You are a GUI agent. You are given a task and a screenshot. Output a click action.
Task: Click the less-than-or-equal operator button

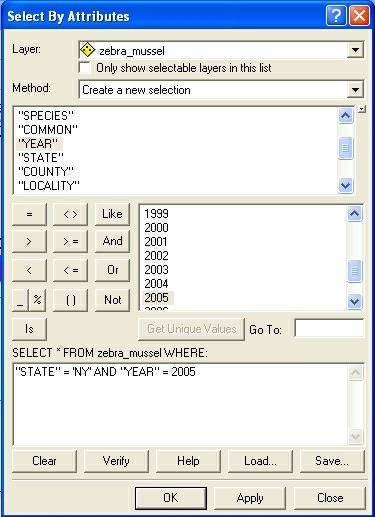70,270
